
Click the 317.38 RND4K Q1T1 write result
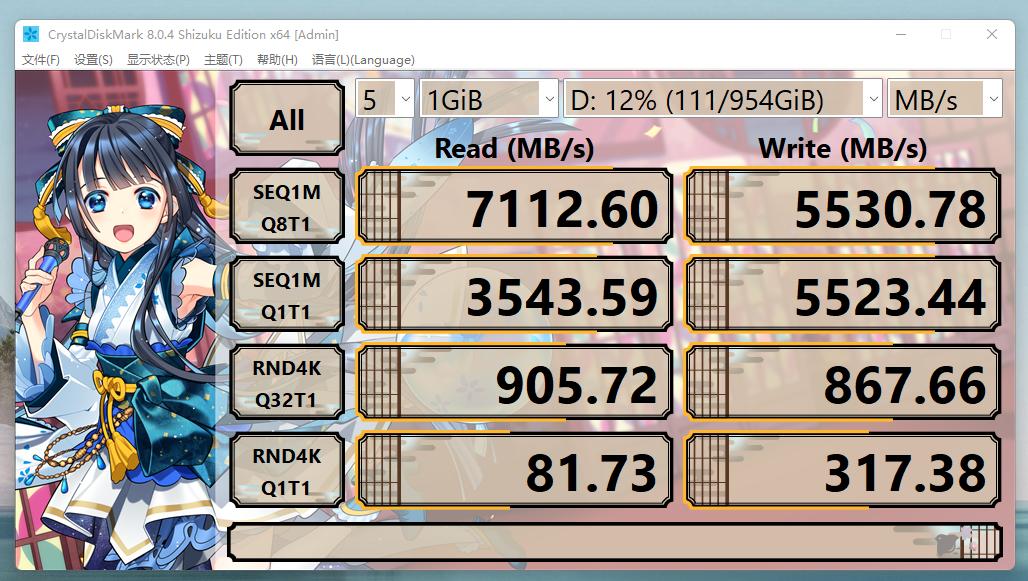[x=842, y=471]
